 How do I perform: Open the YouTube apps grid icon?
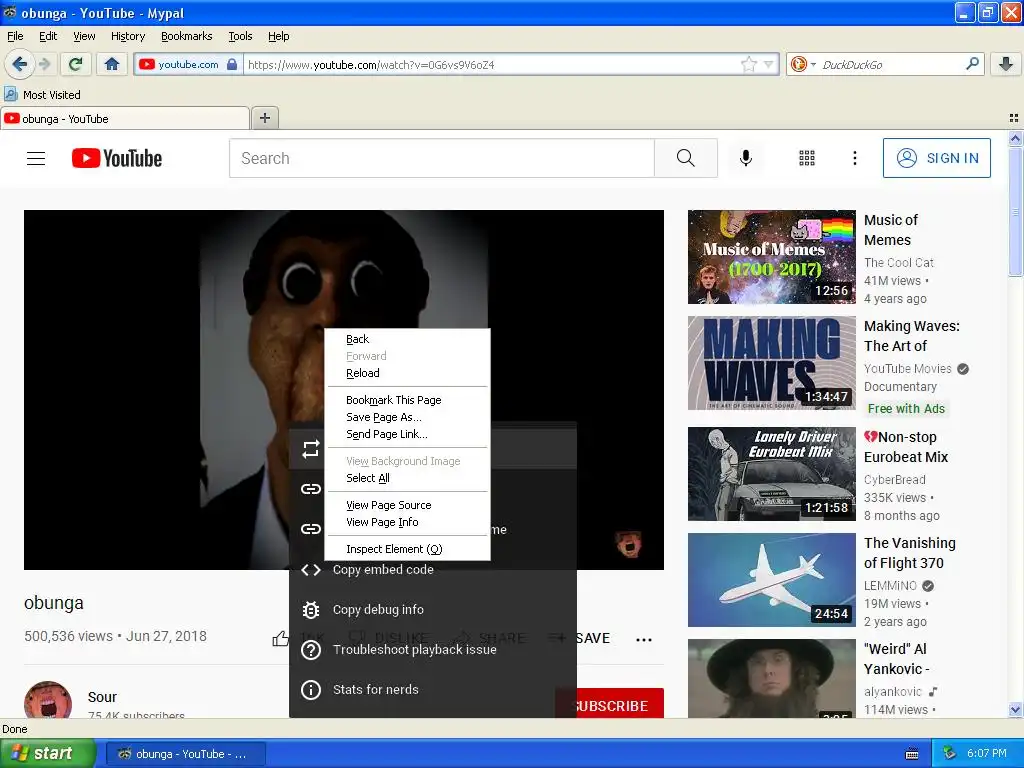coord(807,158)
